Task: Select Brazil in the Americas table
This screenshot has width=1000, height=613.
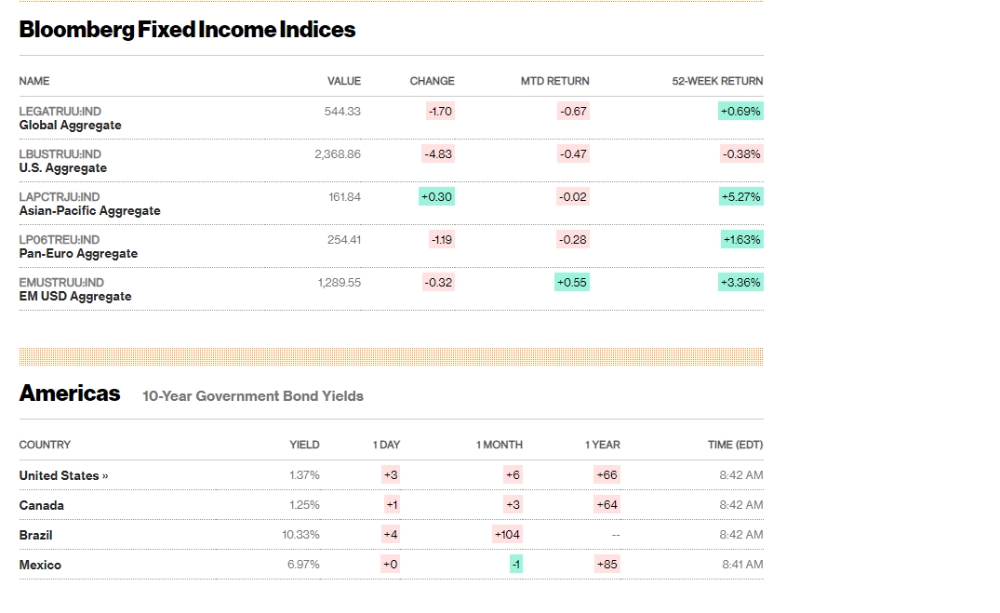Action: tap(36, 535)
